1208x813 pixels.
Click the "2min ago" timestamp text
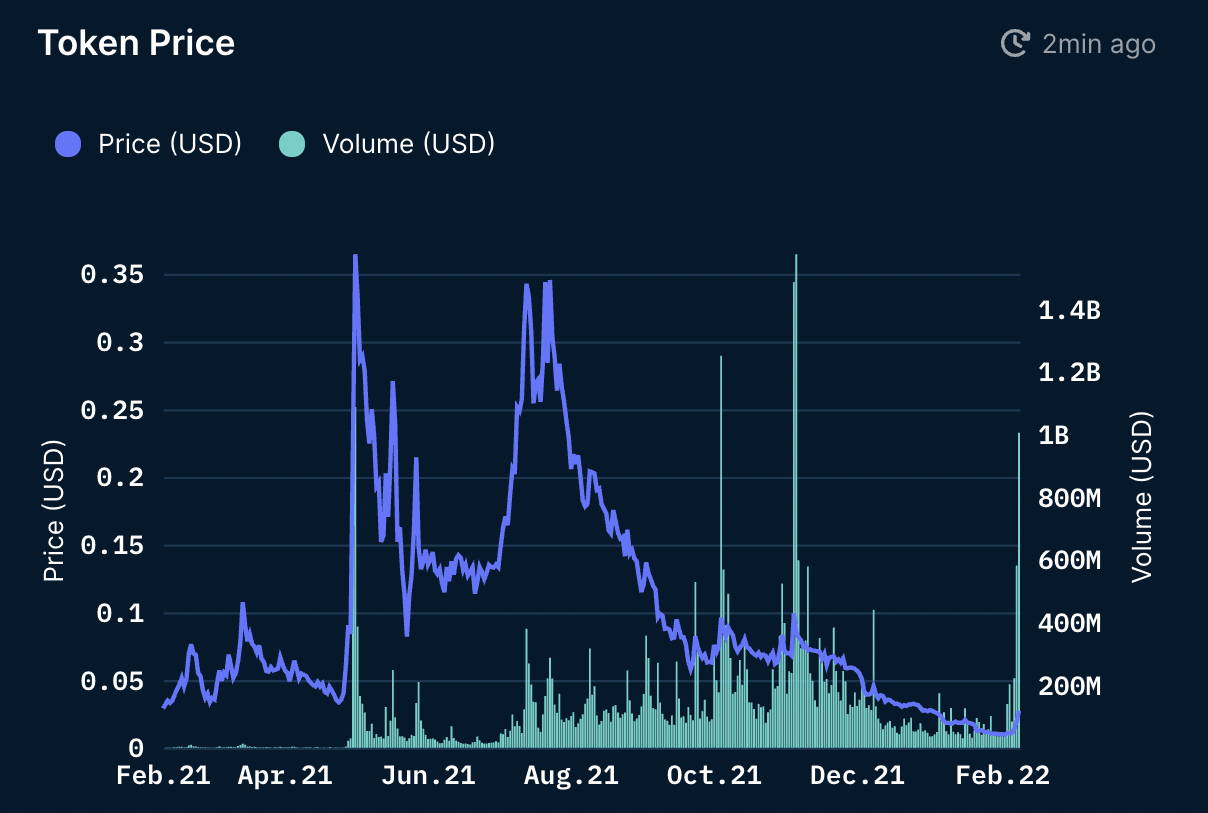tap(1098, 44)
